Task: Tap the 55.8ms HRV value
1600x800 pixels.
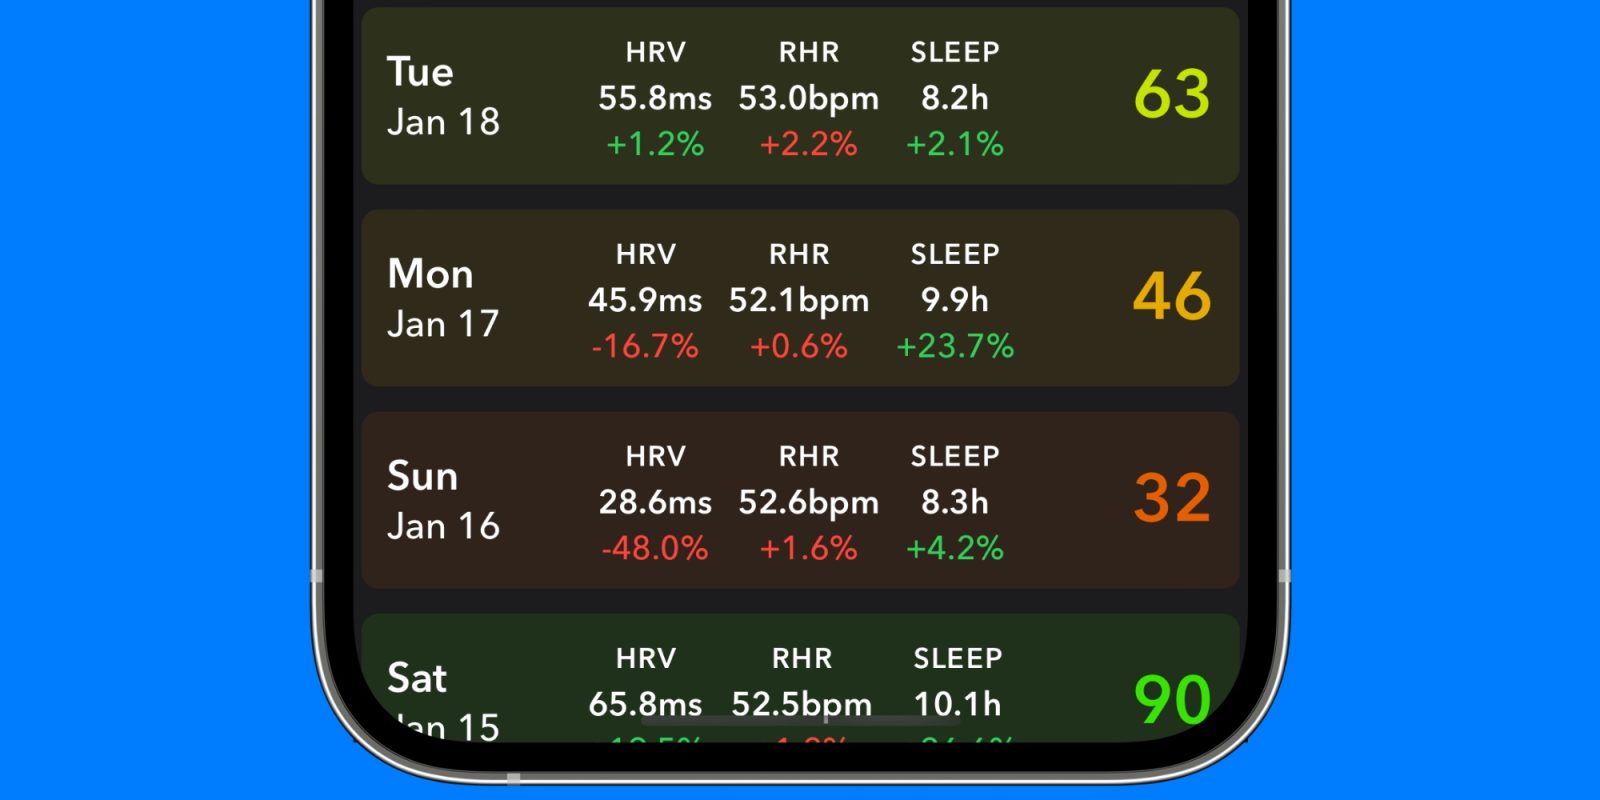Action: click(655, 98)
